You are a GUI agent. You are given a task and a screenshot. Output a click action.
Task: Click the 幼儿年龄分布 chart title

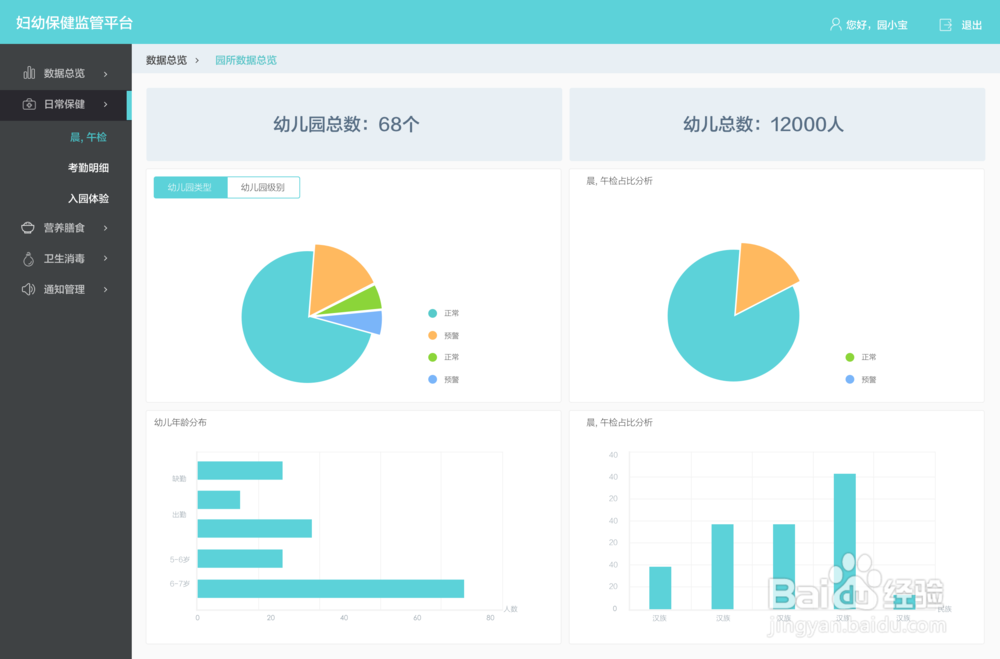pos(180,422)
